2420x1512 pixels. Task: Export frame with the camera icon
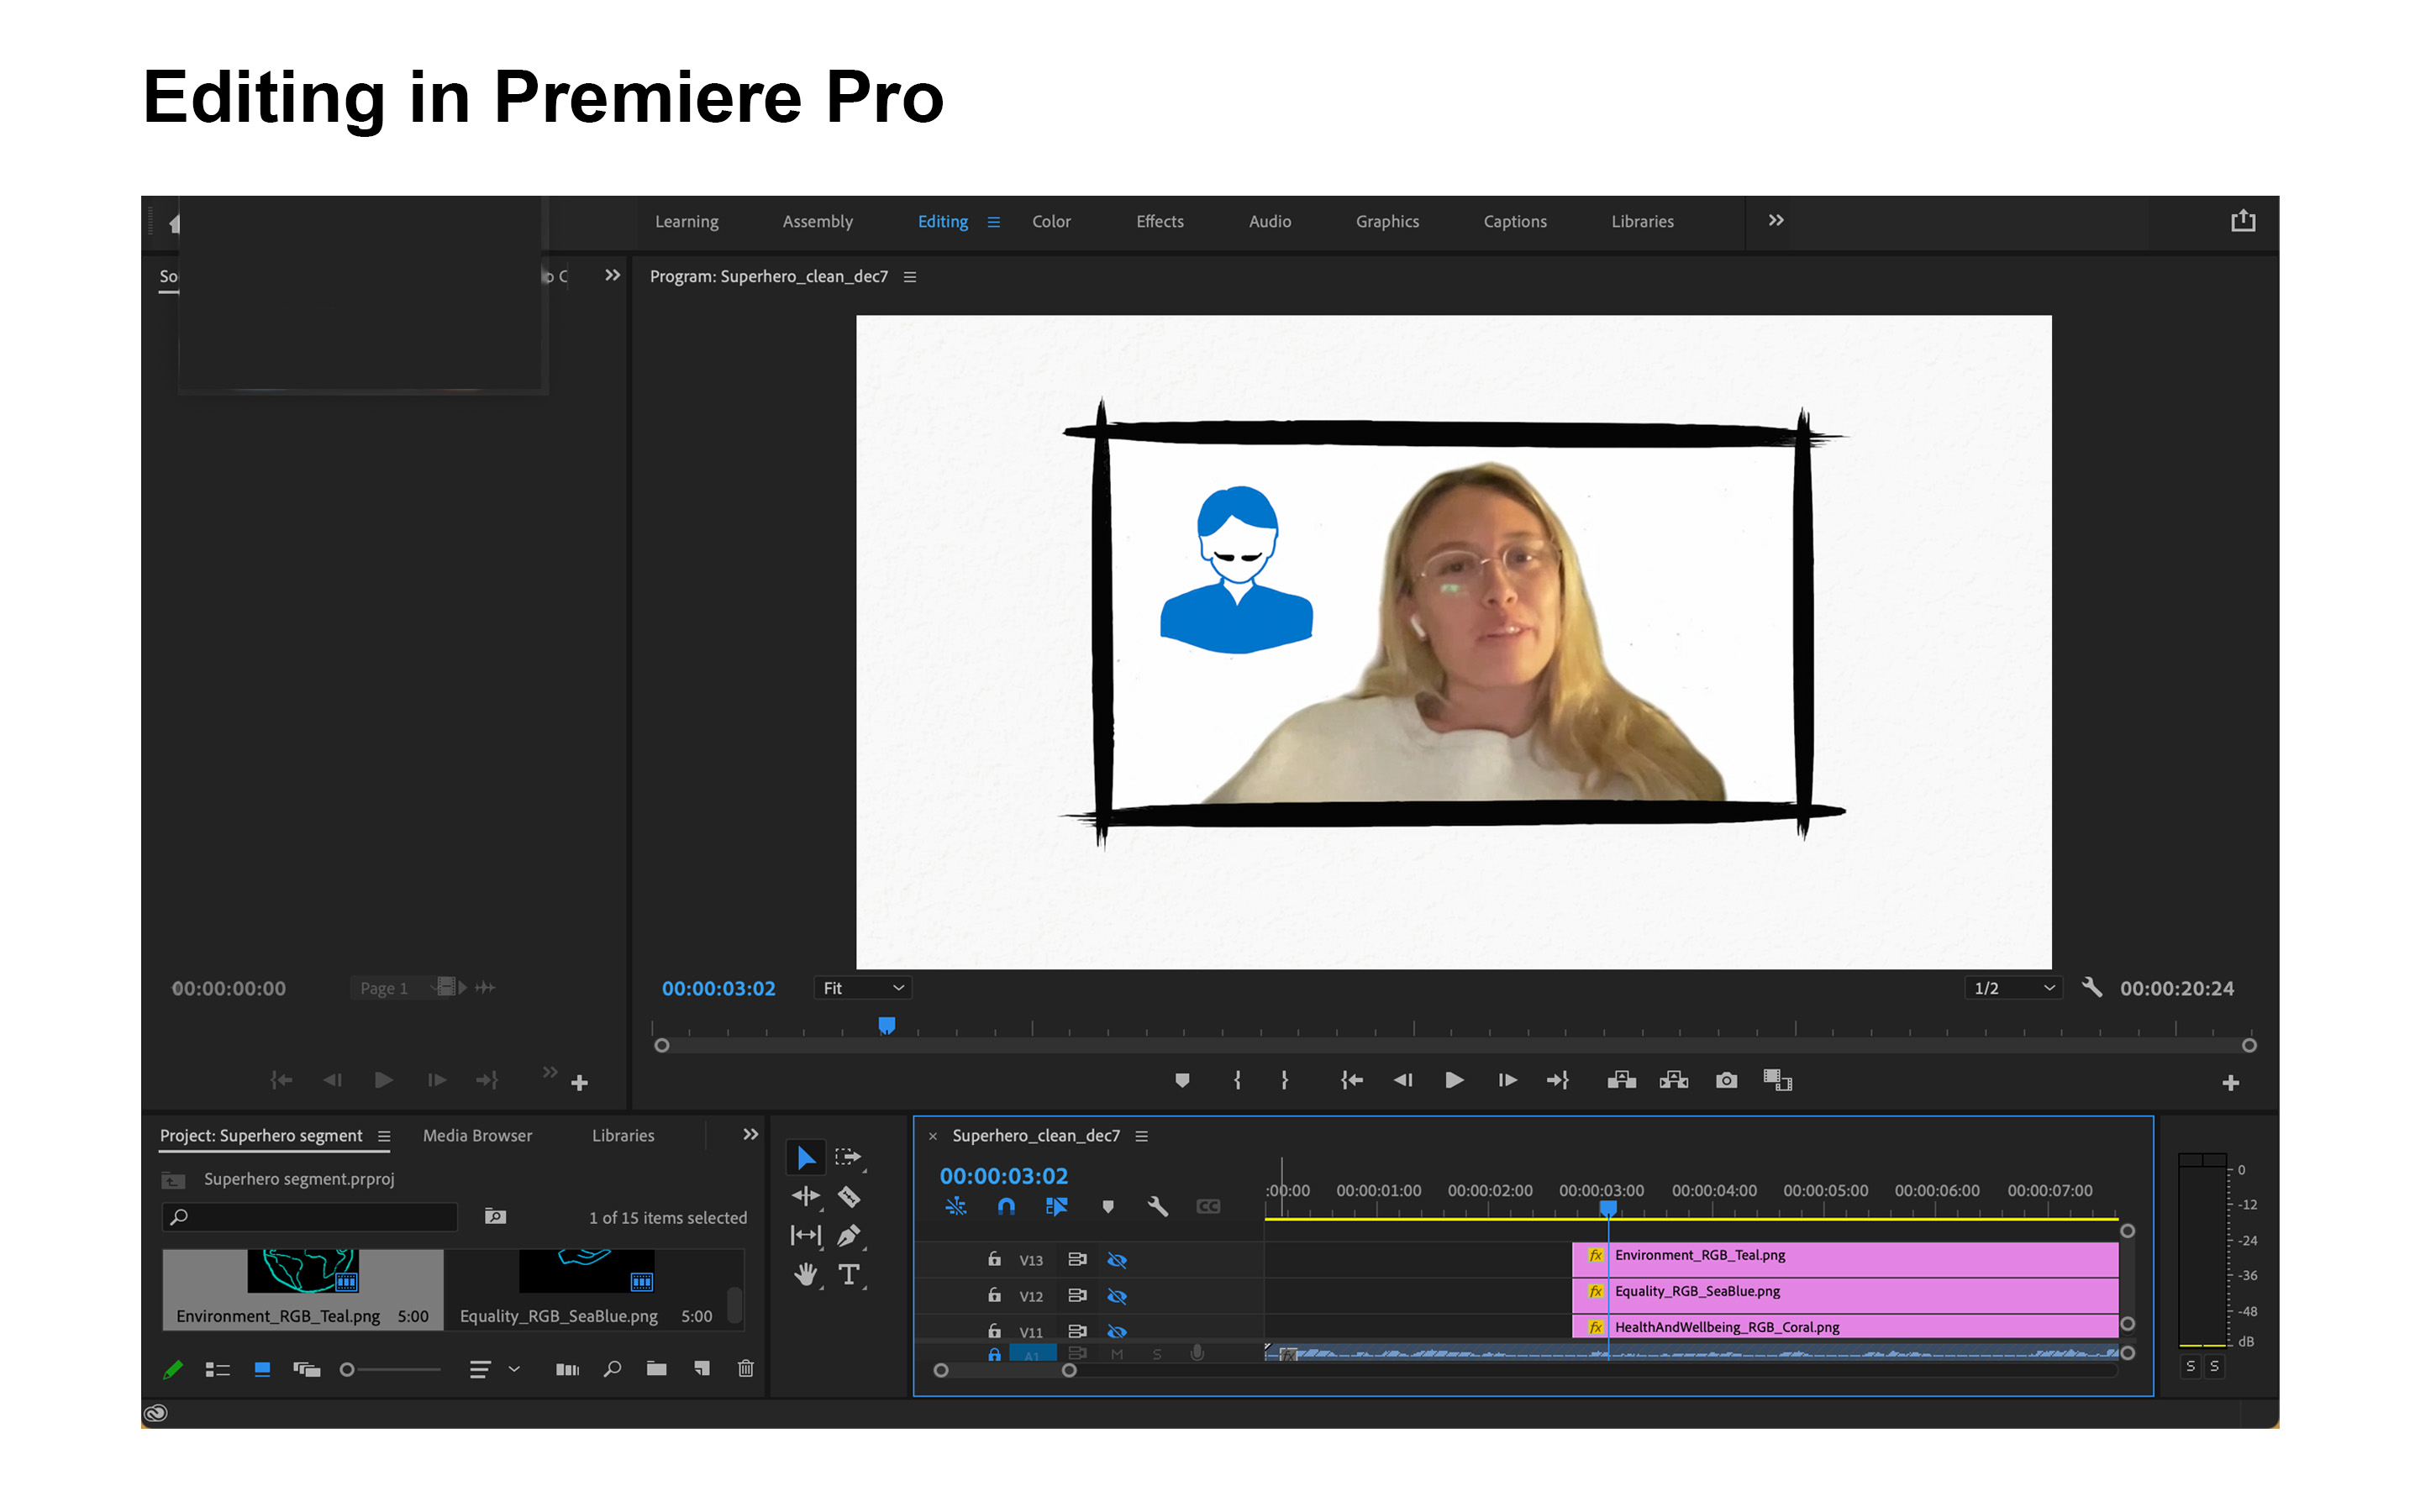pyautogui.click(x=1726, y=1080)
